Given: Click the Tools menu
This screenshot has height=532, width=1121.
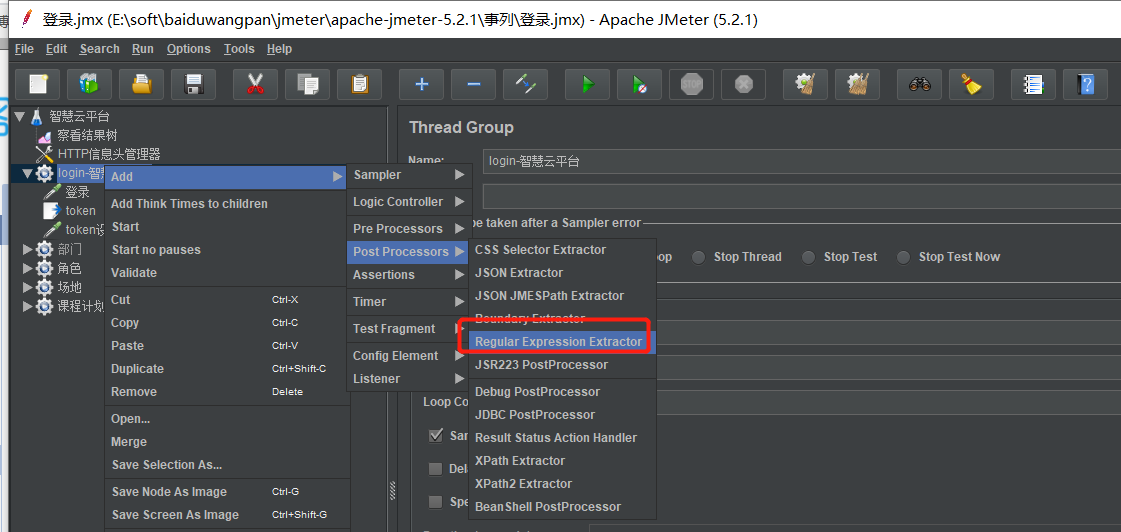Looking at the screenshot, I should point(239,49).
